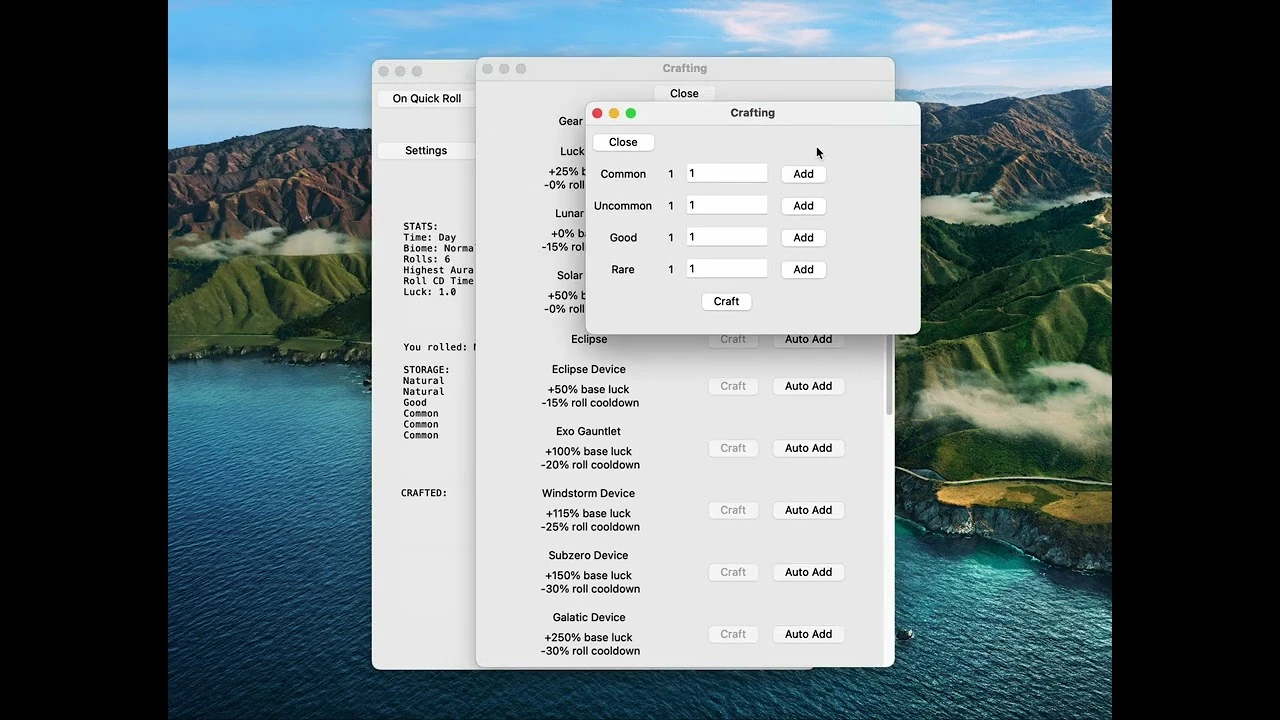Viewport: 1280px width, 720px height.
Task: Click the Close button above the Common row
Action: (623, 142)
